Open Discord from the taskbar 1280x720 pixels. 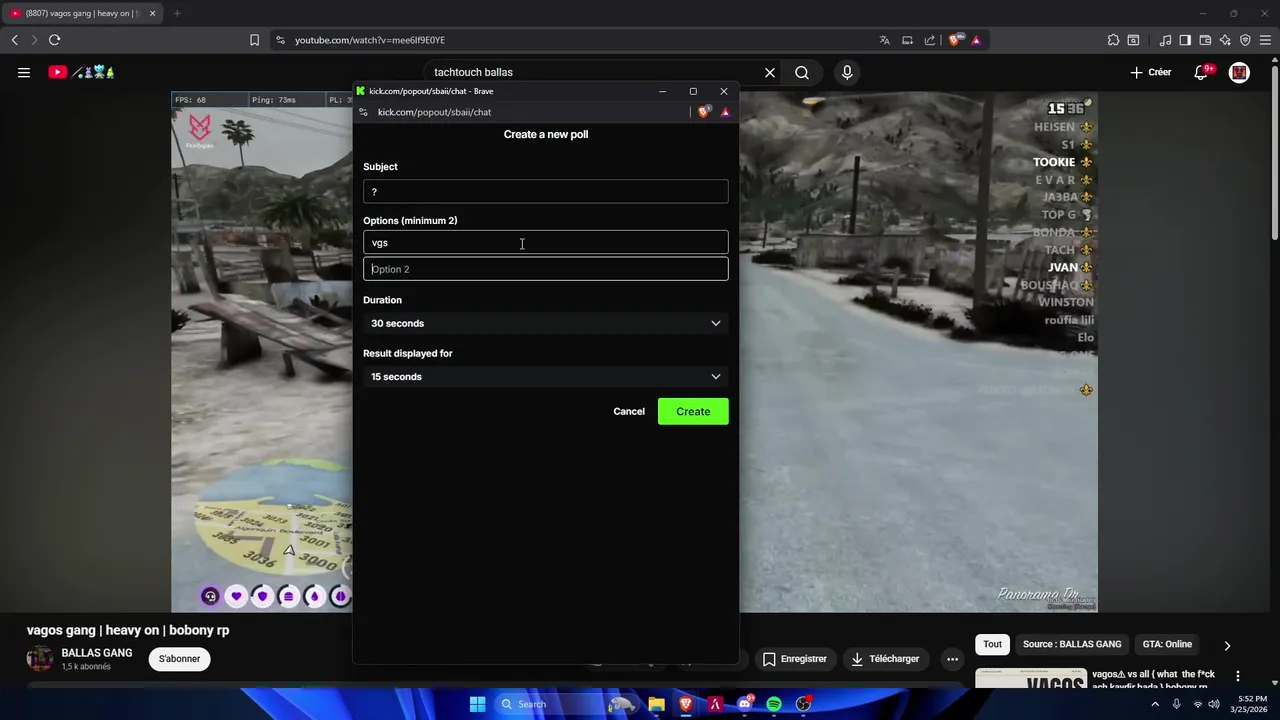[745, 704]
